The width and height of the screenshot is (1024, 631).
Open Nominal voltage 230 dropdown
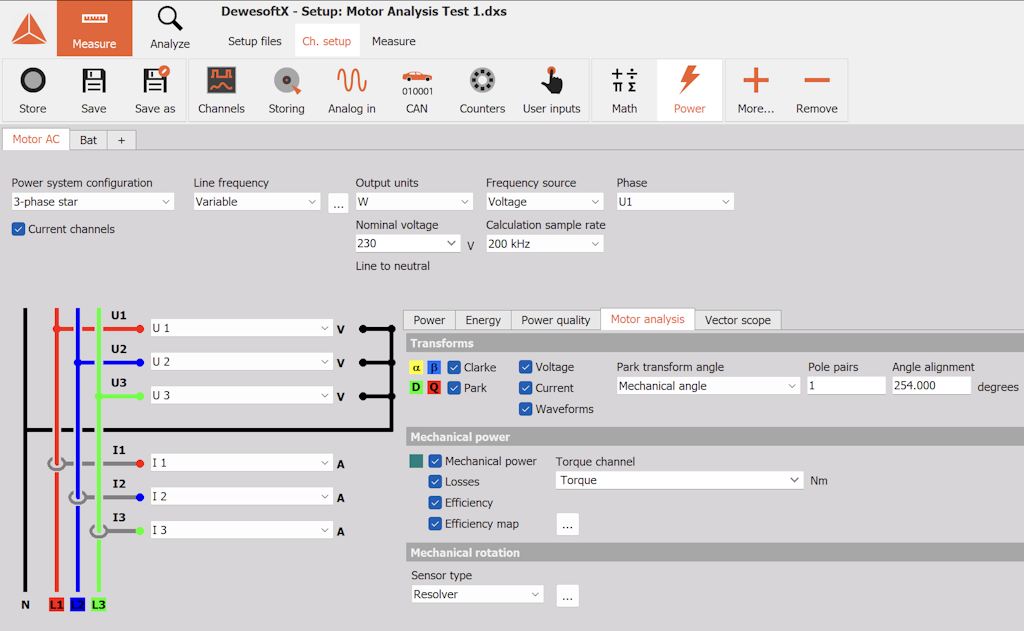coord(408,244)
